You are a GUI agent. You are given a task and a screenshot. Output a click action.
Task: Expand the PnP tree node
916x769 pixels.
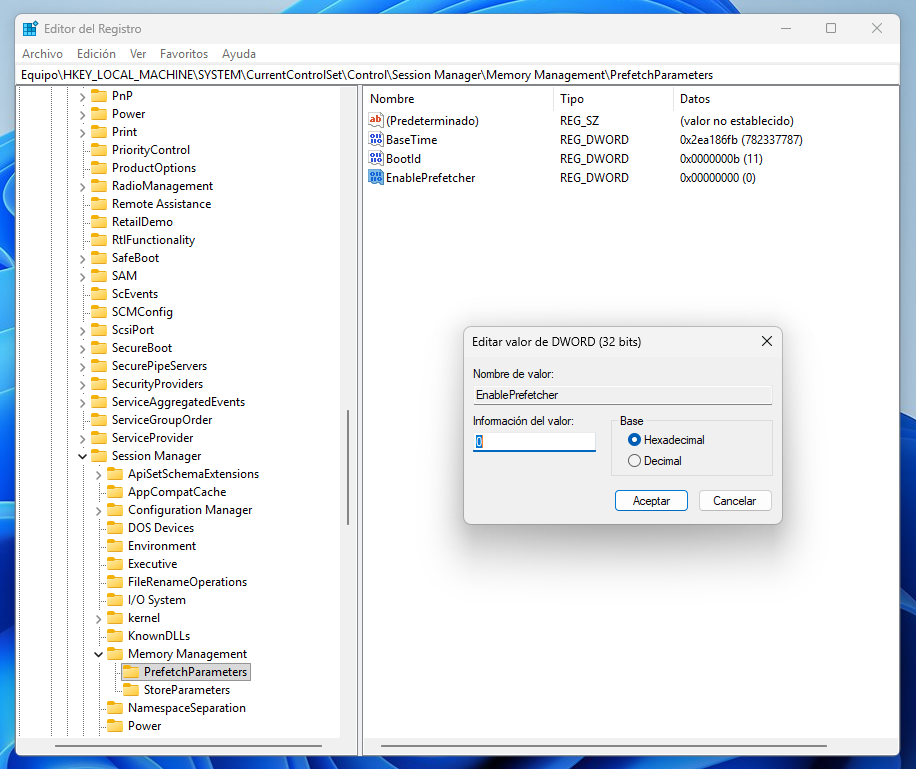coord(82,96)
